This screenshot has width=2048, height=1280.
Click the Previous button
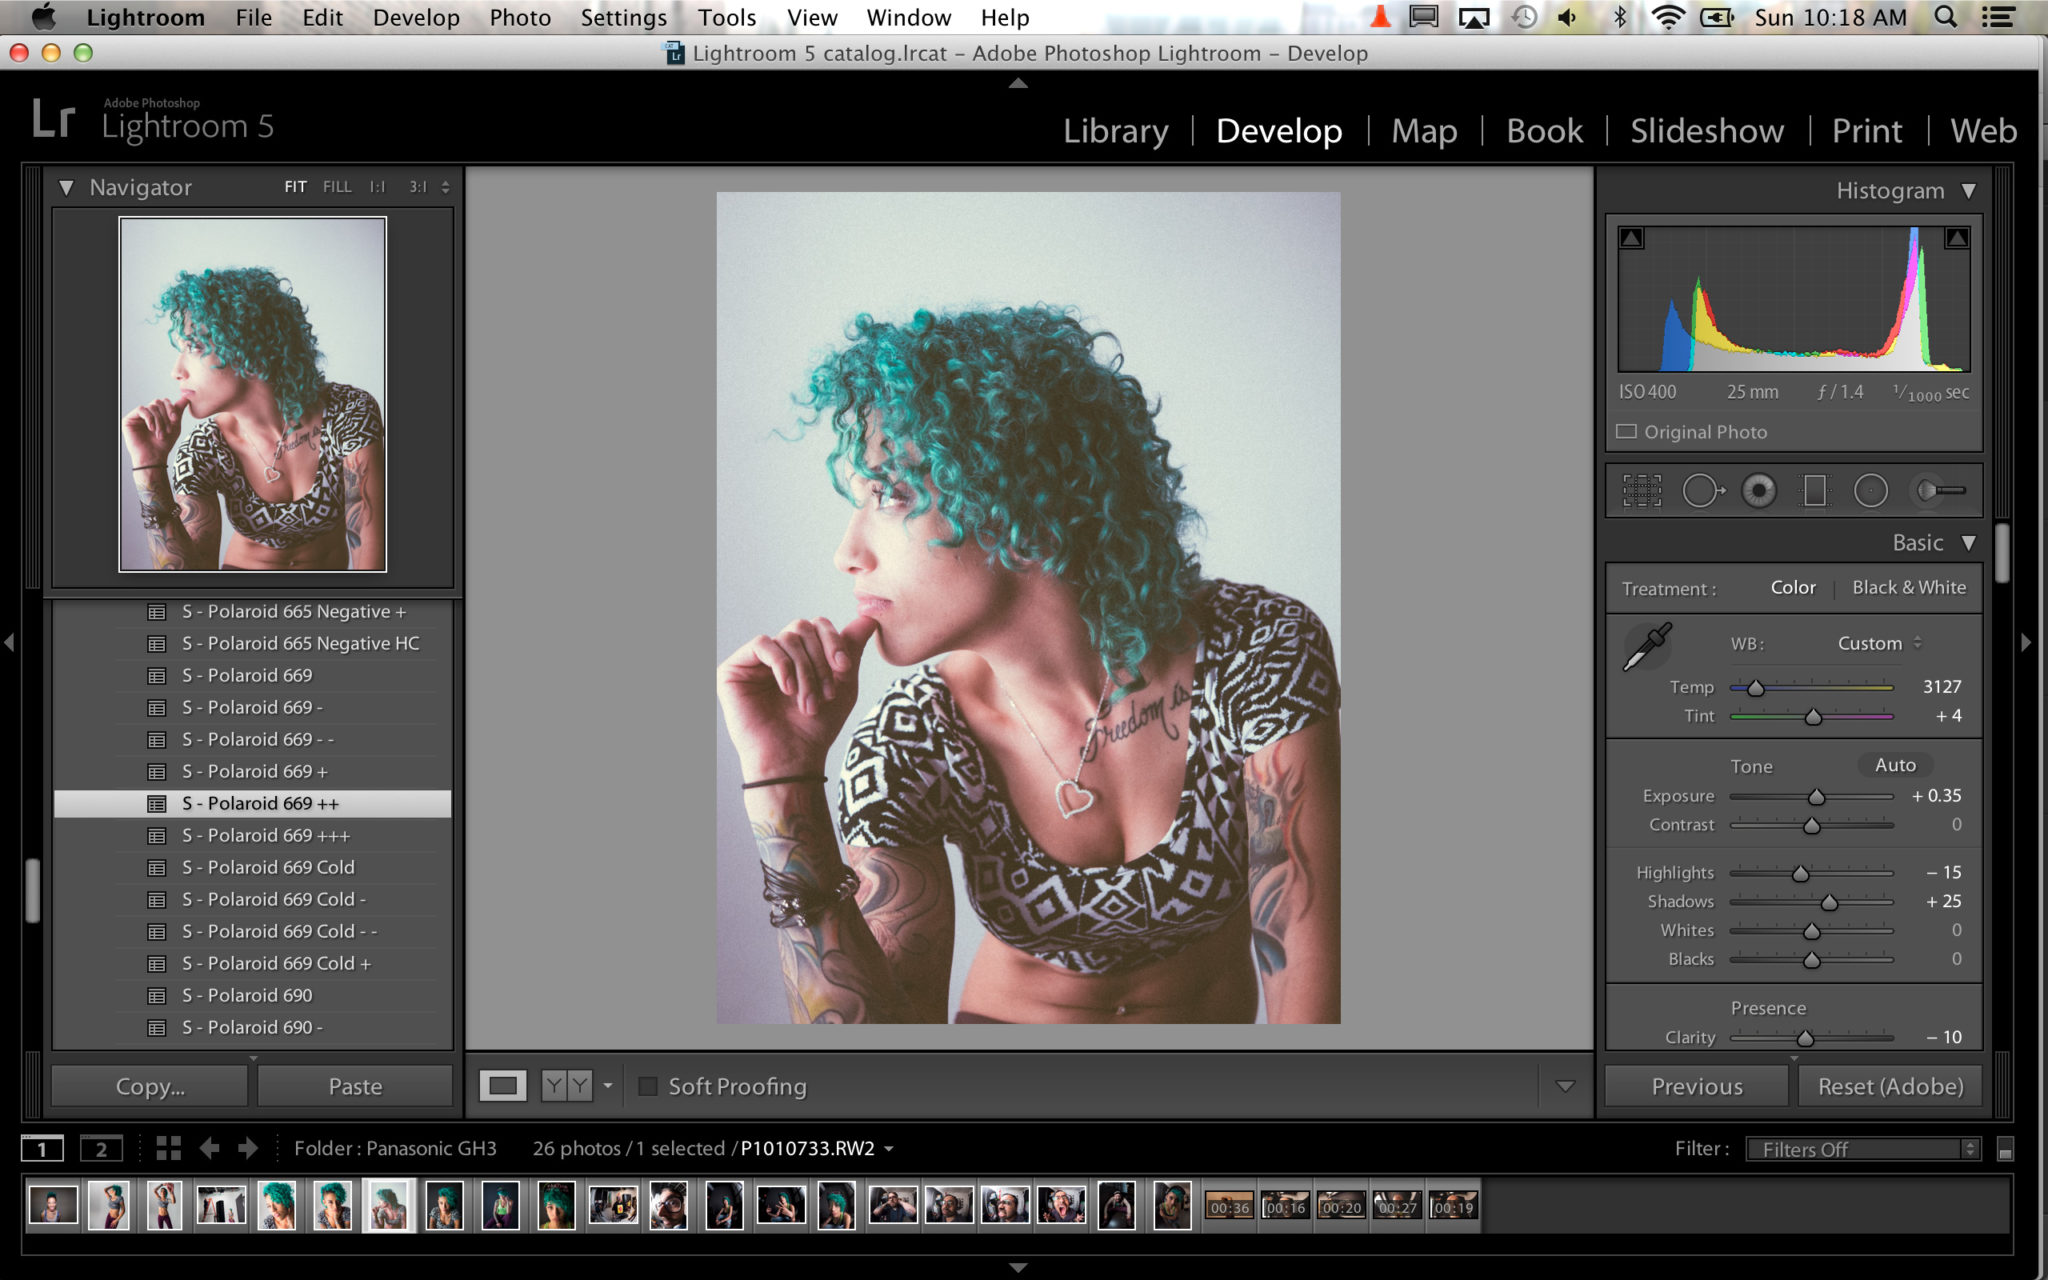1694,1086
